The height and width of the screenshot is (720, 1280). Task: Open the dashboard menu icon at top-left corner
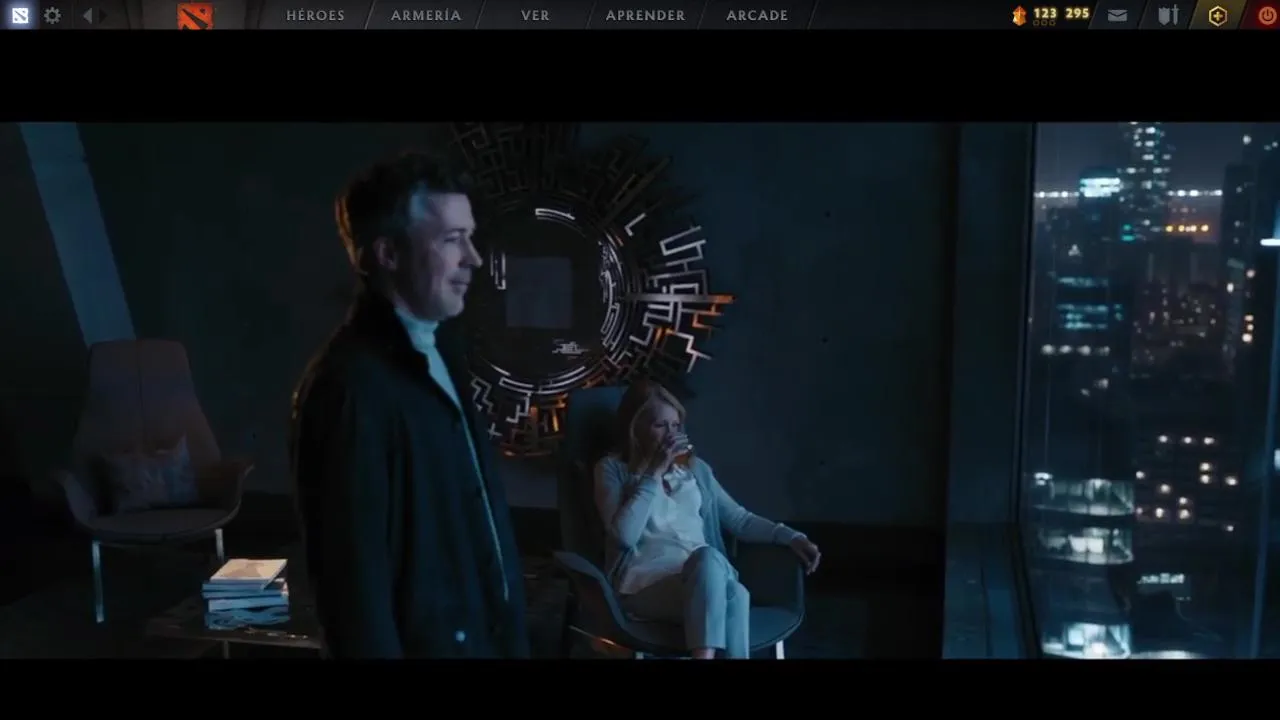(19, 15)
